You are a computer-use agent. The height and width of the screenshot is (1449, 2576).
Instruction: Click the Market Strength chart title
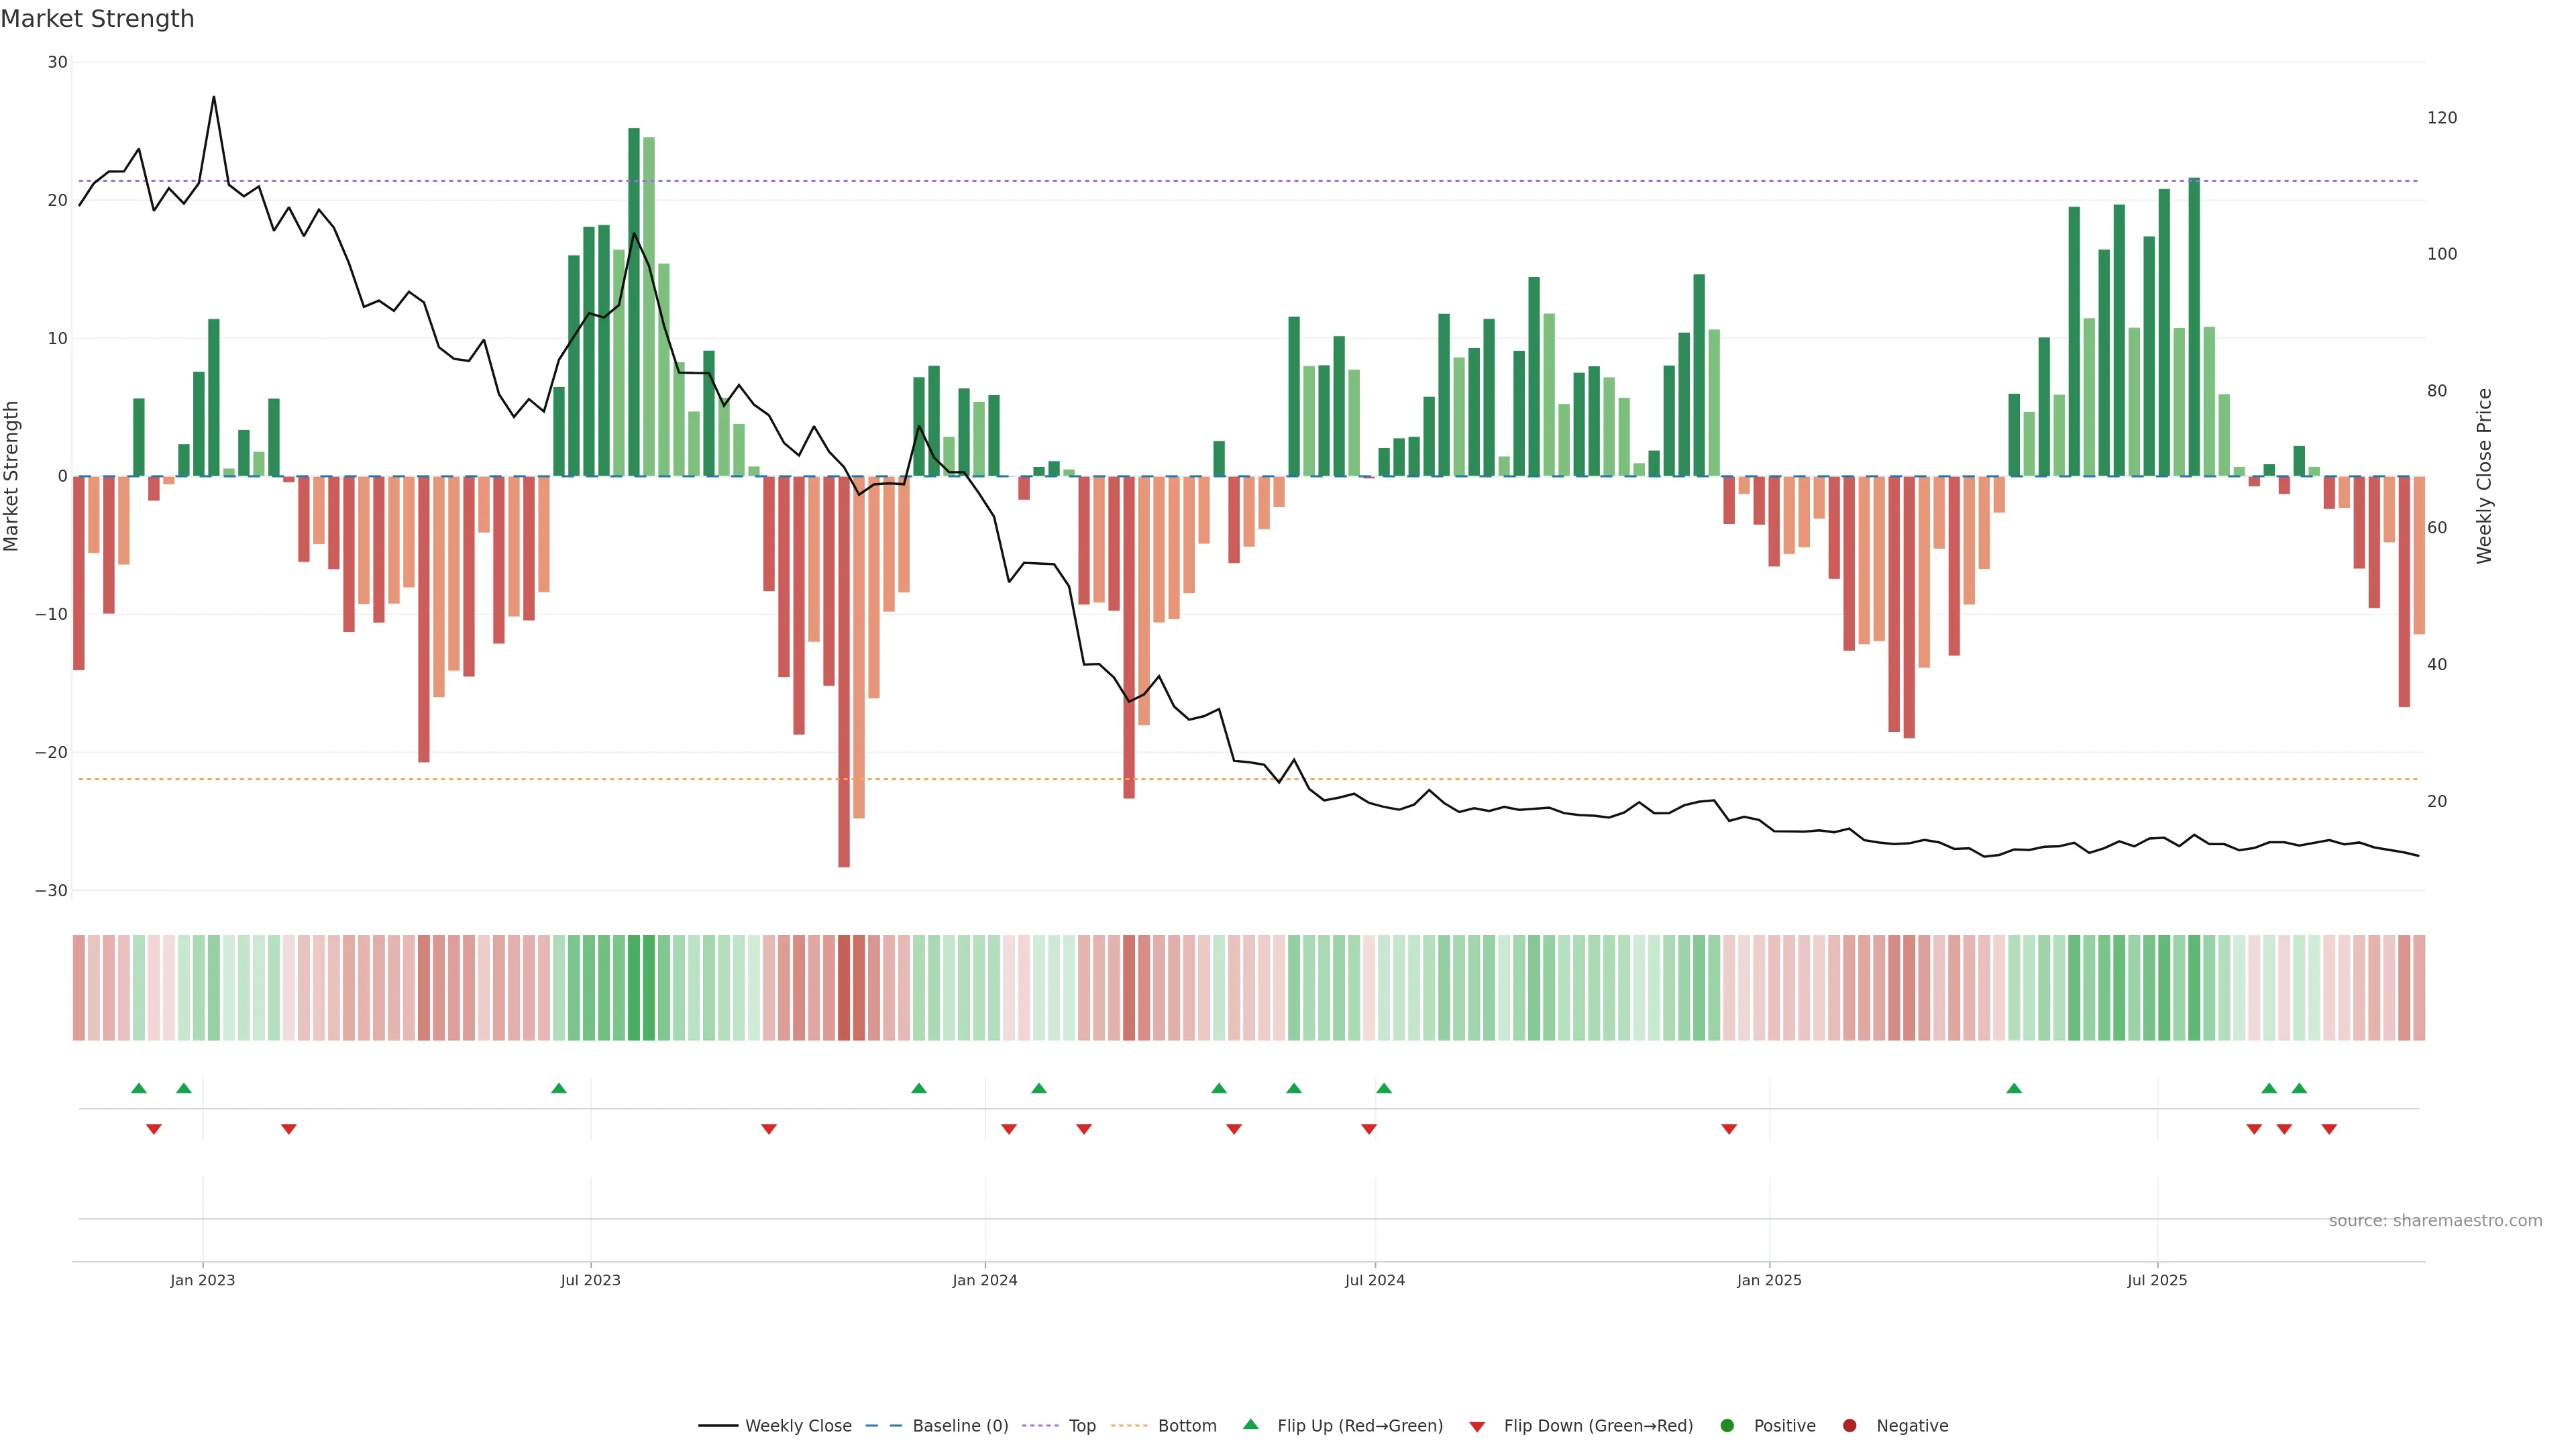click(97, 19)
